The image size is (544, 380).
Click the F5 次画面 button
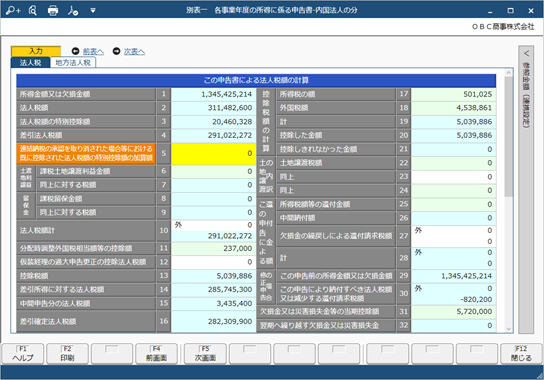click(205, 354)
